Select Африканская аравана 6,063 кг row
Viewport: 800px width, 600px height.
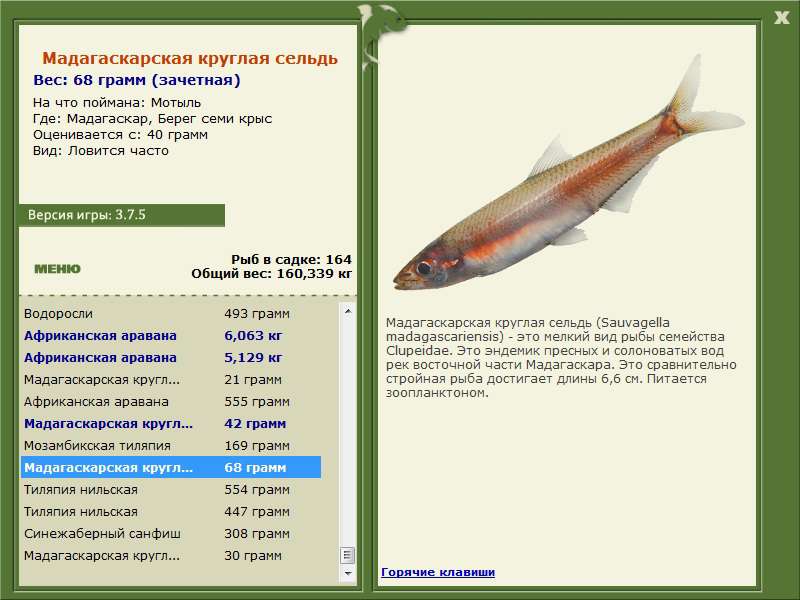[x=171, y=336]
